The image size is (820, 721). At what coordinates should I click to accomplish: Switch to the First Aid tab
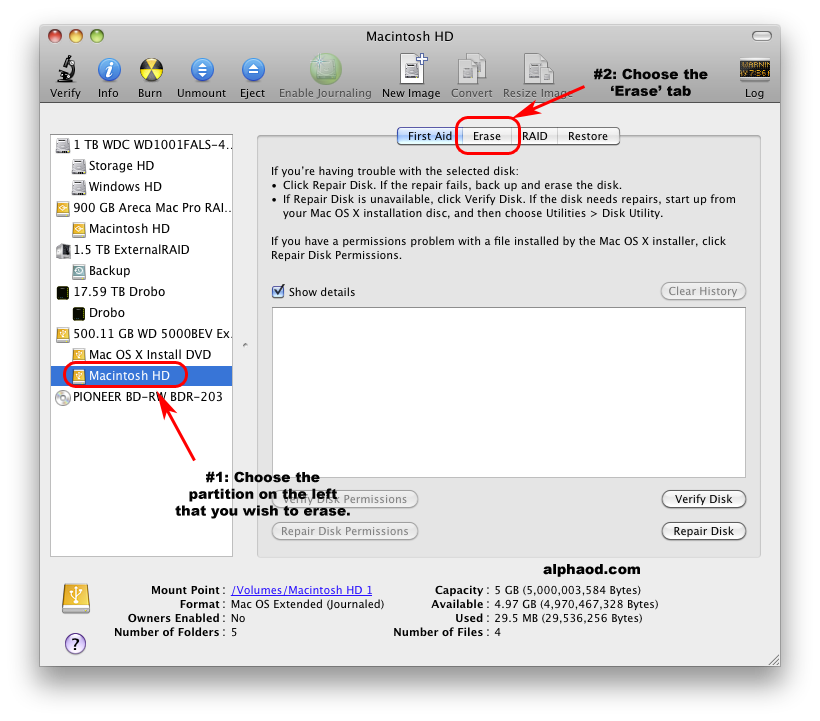429,136
